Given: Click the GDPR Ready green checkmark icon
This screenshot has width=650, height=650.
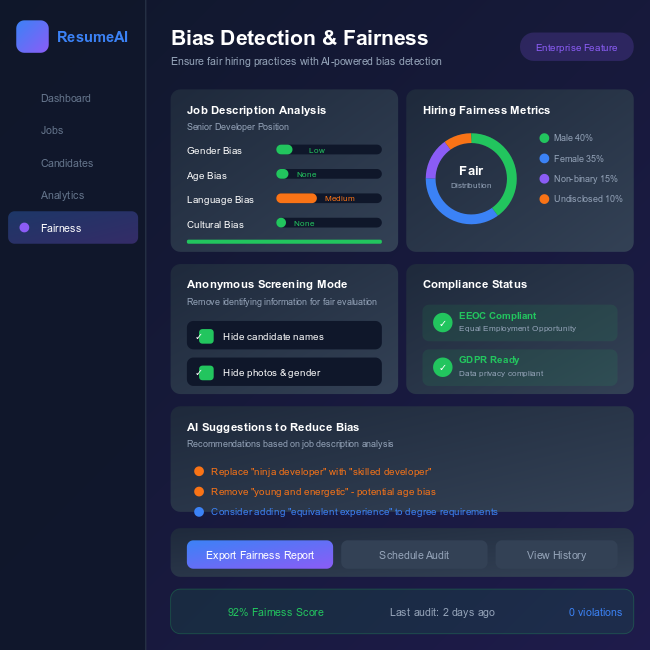Looking at the screenshot, I should pyautogui.click(x=442, y=367).
